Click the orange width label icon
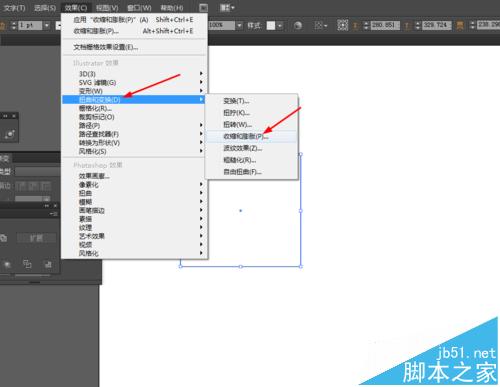 click(x=460, y=25)
